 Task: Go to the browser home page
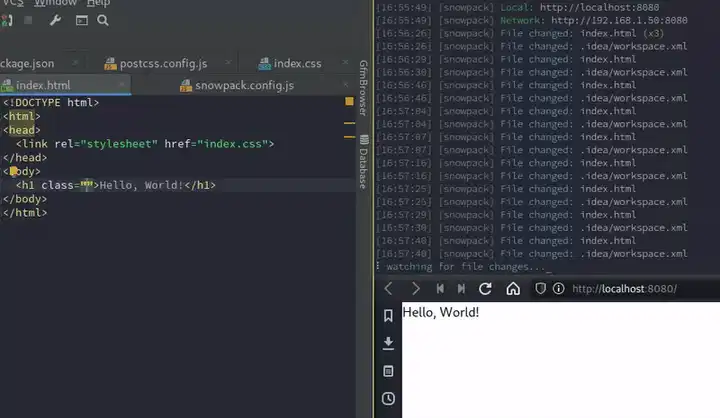513,289
